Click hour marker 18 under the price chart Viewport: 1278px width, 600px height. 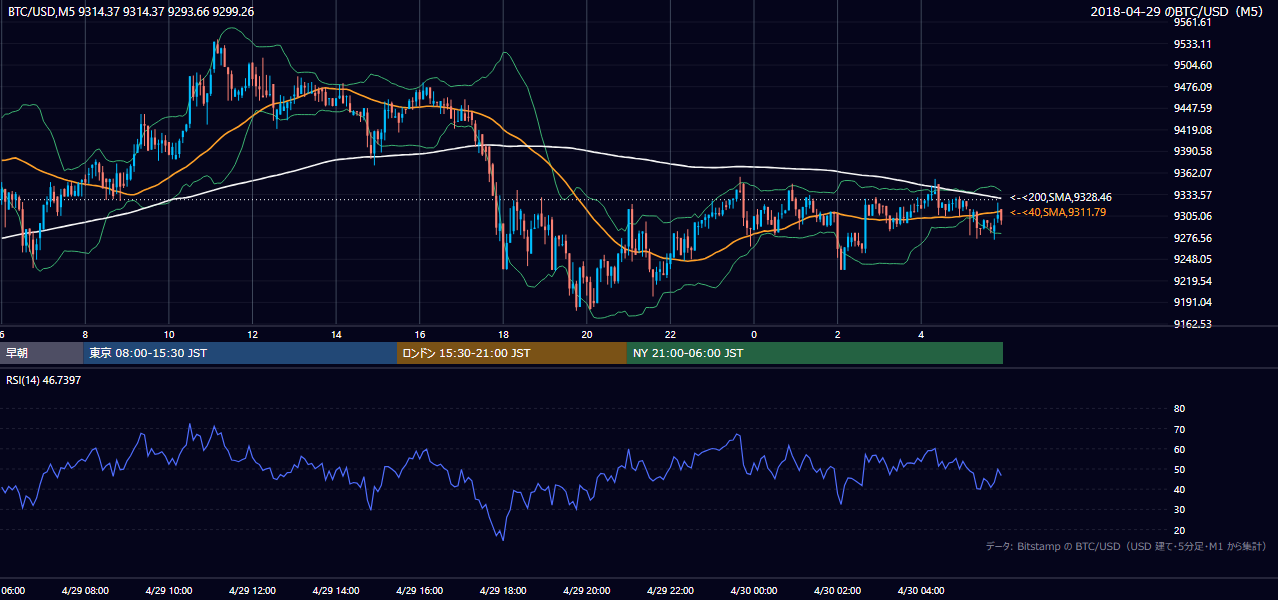503,334
